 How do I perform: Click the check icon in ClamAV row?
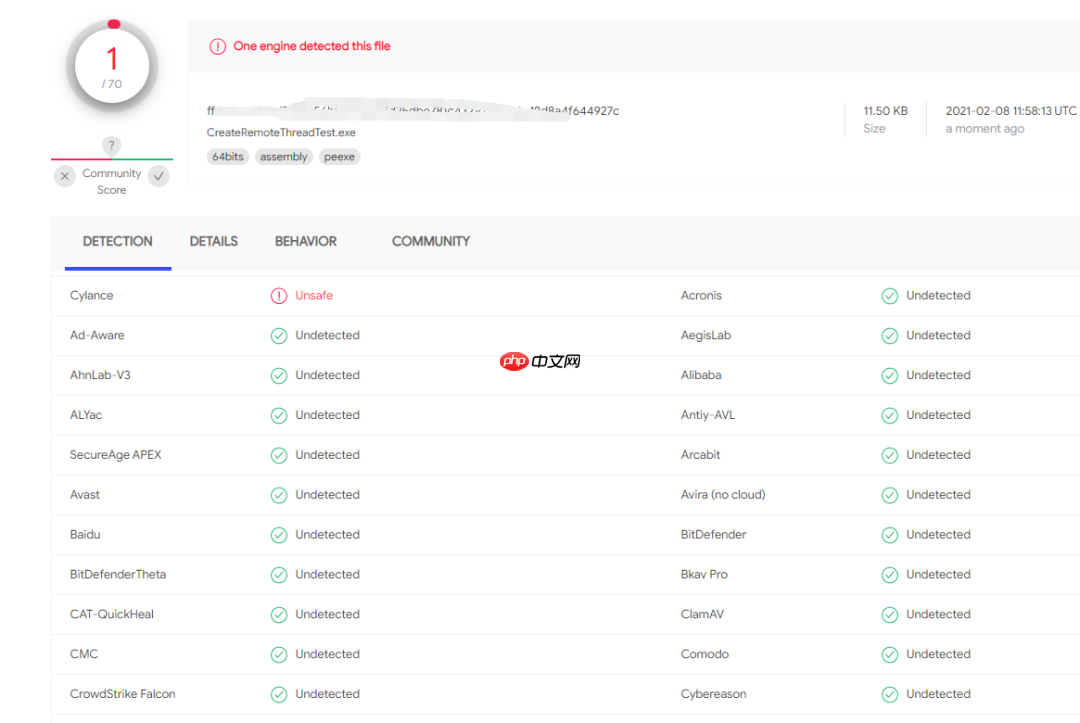[890, 615]
